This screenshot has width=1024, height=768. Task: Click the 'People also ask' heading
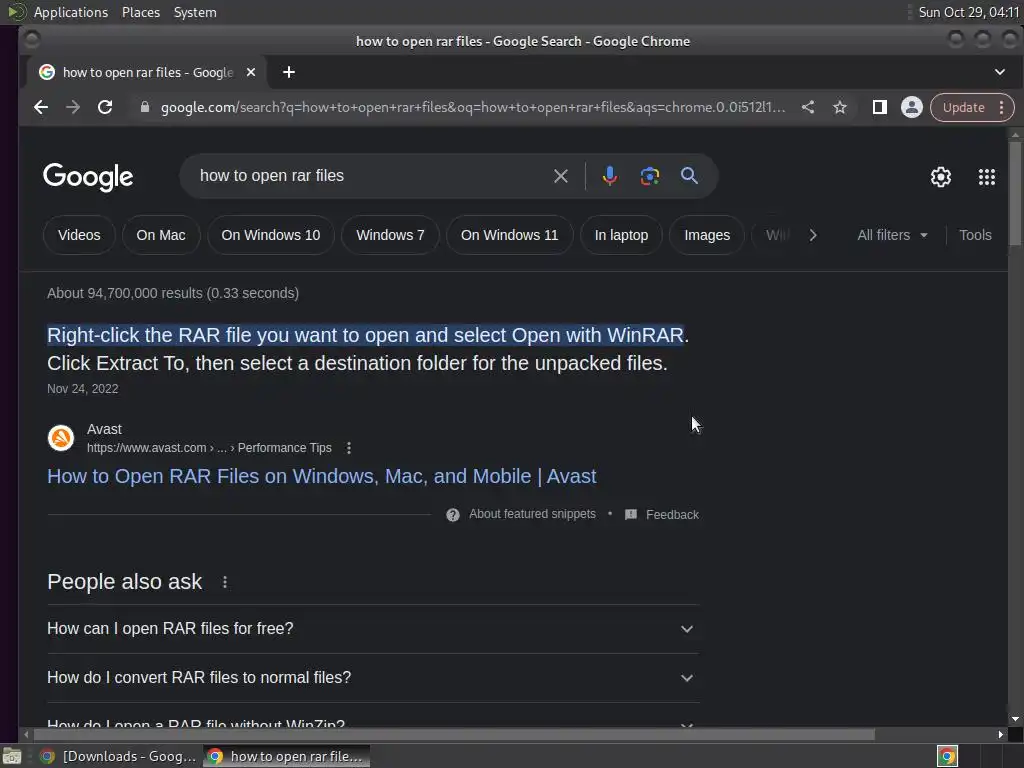125,582
